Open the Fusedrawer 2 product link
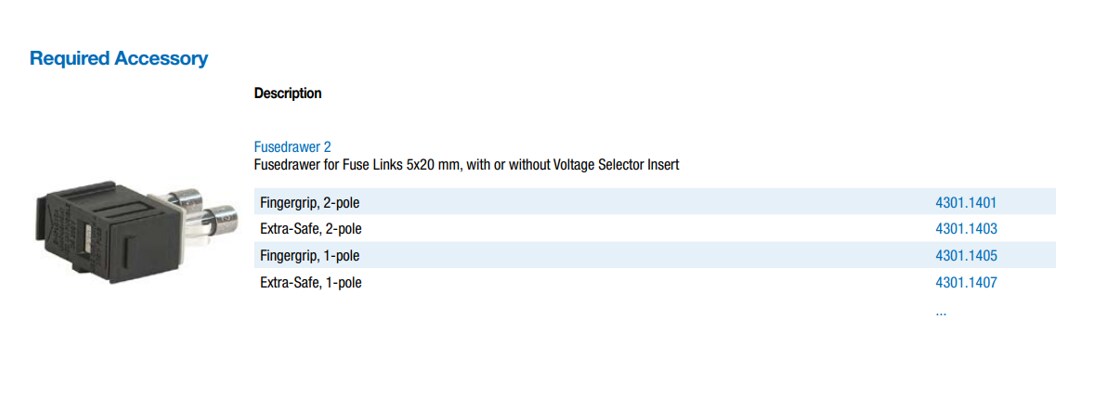 click(x=292, y=146)
